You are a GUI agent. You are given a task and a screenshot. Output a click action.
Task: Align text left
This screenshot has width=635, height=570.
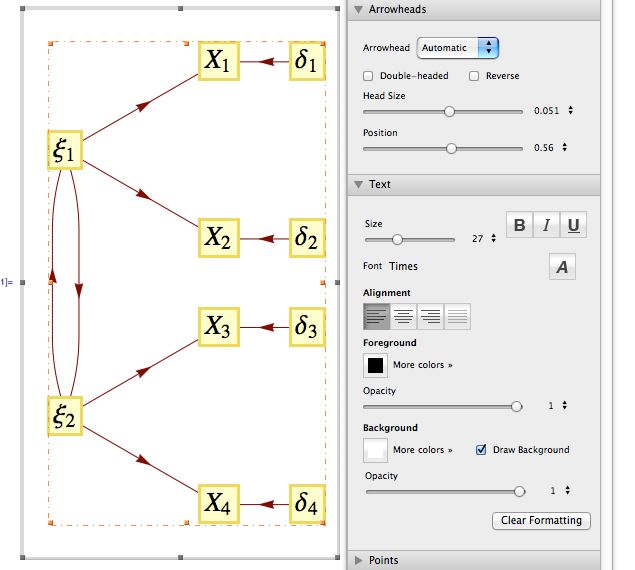(377, 316)
